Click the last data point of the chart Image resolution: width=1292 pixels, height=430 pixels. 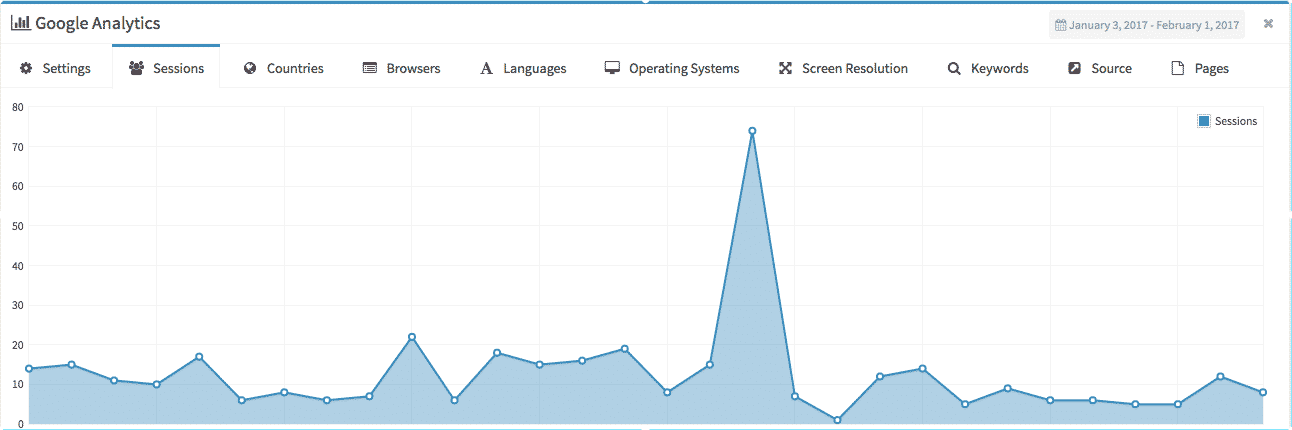[1263, 392]
